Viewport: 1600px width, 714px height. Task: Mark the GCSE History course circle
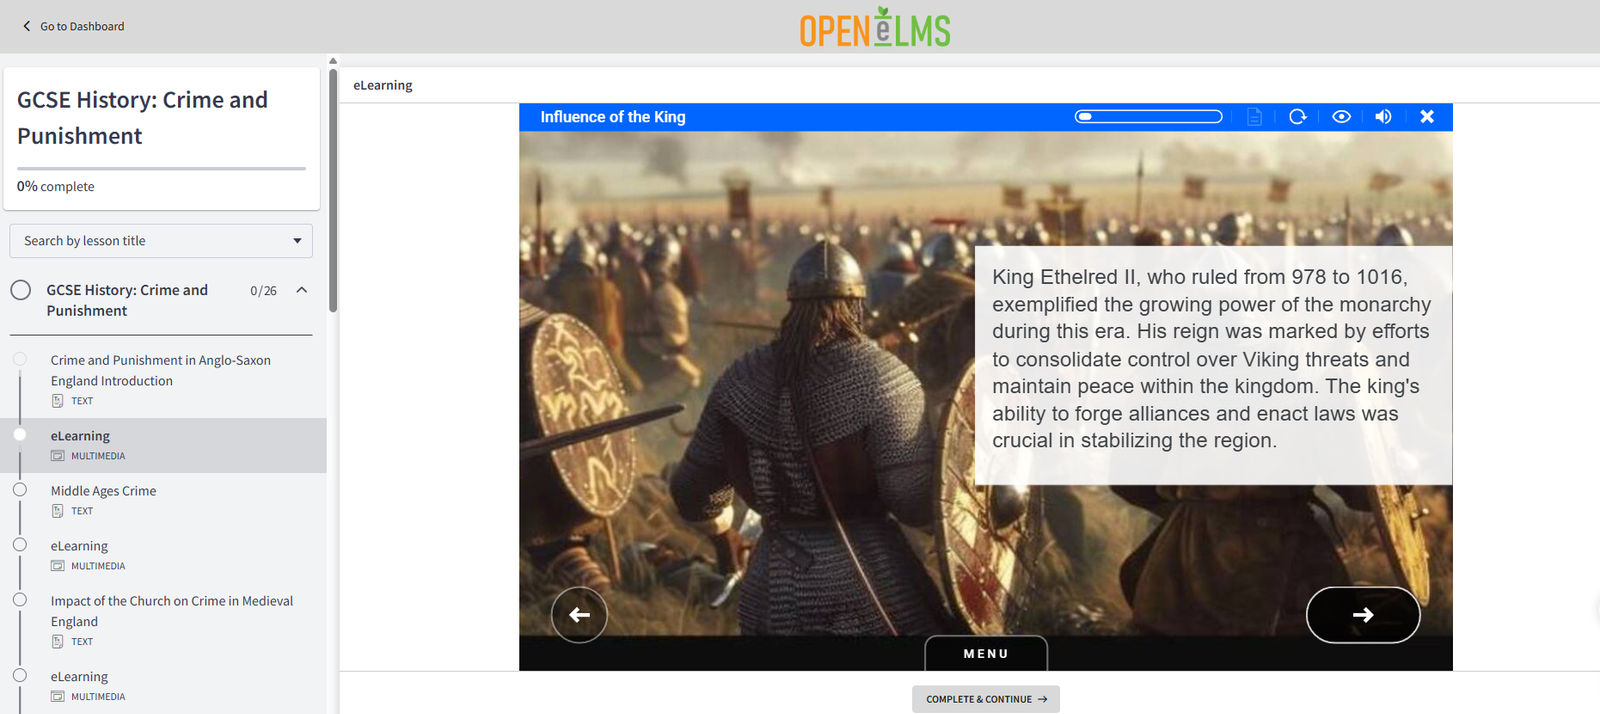[20, 290]
